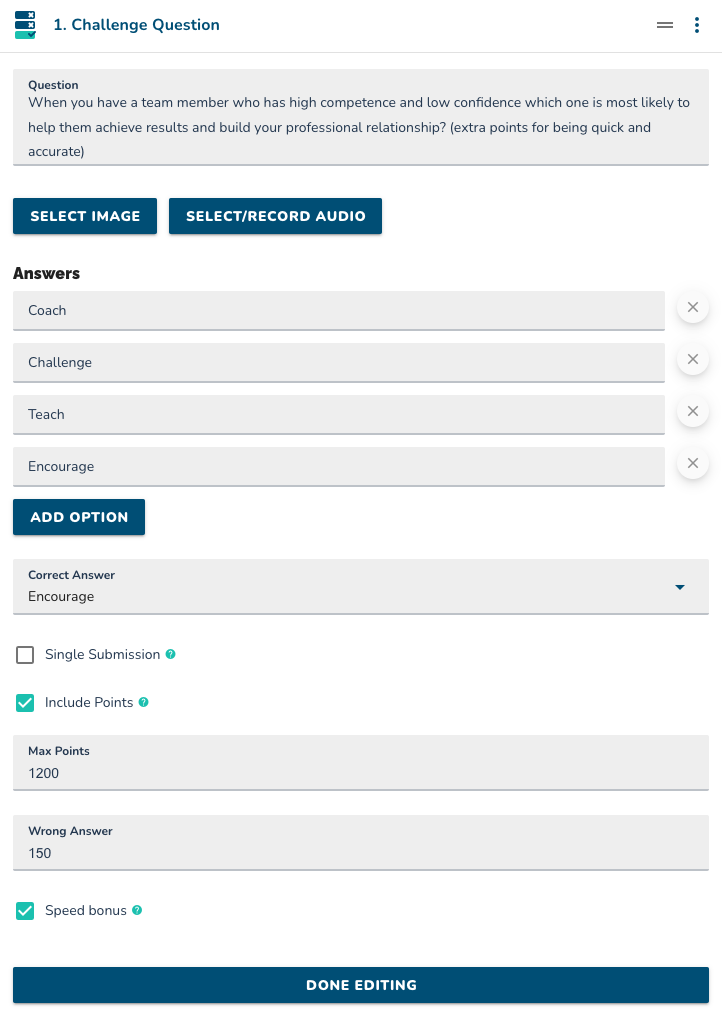The image size is (722, 1014).
Task: Click the Challenge Question quiz icon
Action: (x=25, y=25)
